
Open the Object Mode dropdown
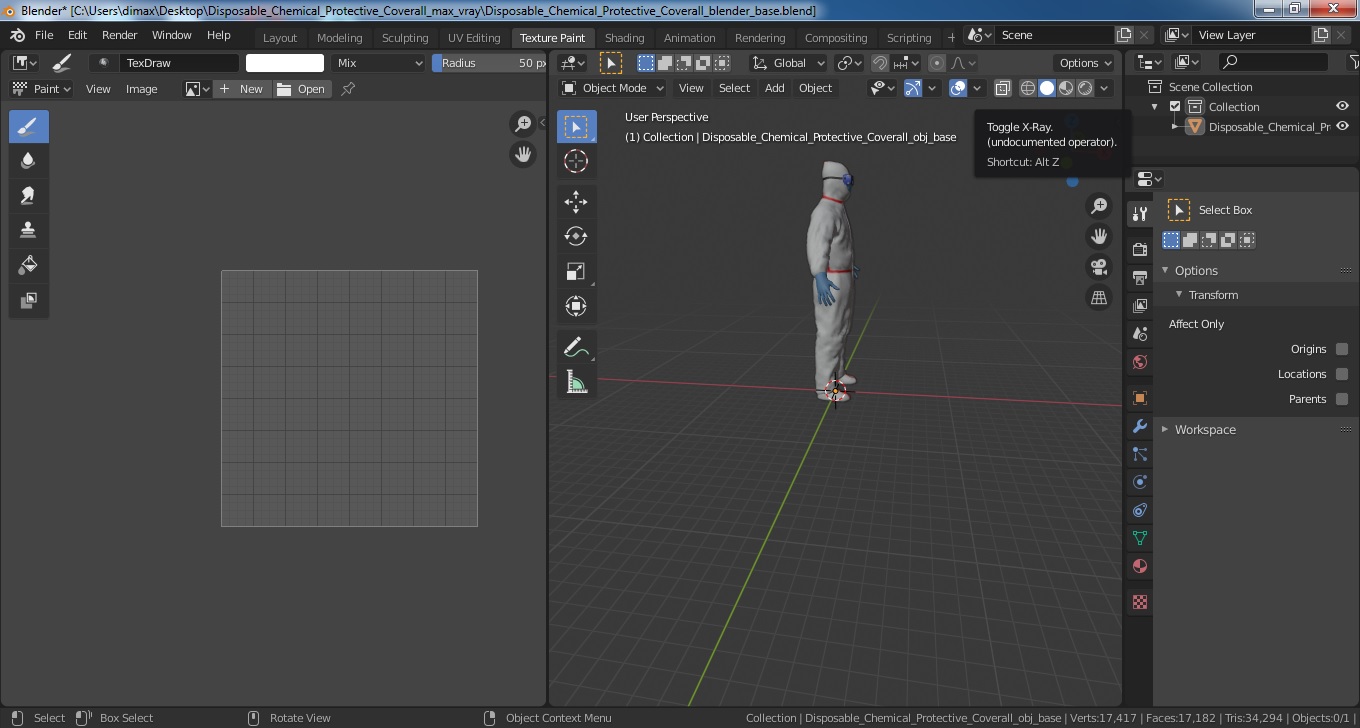tap(611, 88)
